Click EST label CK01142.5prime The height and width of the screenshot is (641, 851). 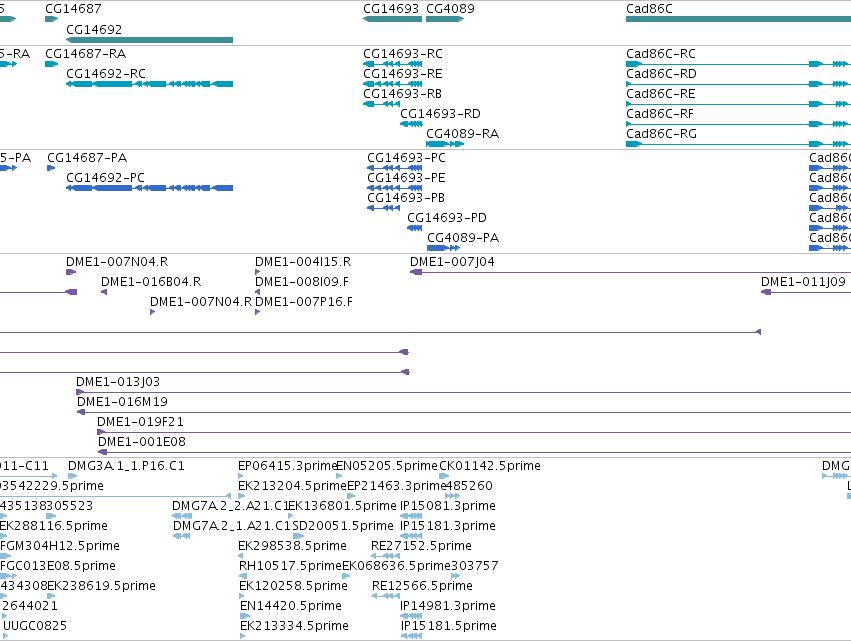pyautogui.click(x=490, y=466)
